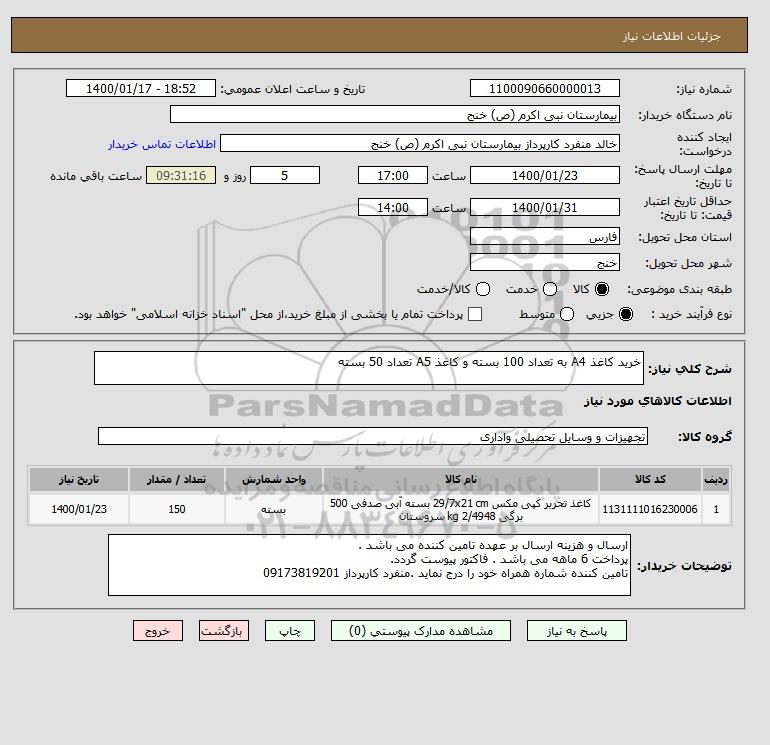Click the گروه کالا label
The height and width of the screenshot is (745, 770).
coord(705,437)
